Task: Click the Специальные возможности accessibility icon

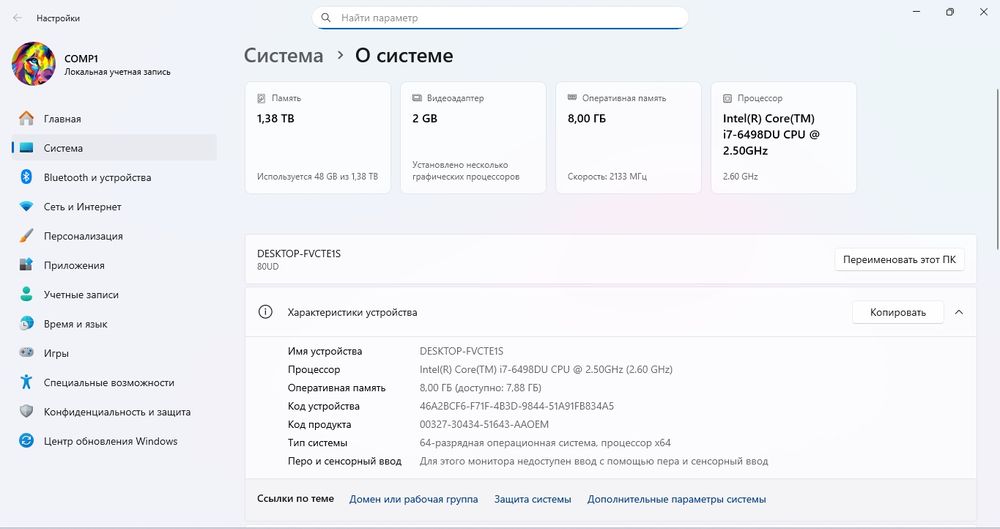Action: tap(26, 382)
